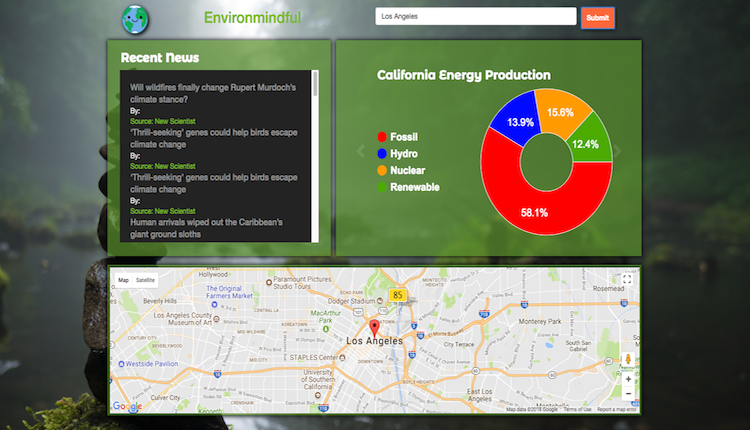Click the red Los Angeles map pin
Viewport: 750px width, 430px height.
tap(374, 329)
